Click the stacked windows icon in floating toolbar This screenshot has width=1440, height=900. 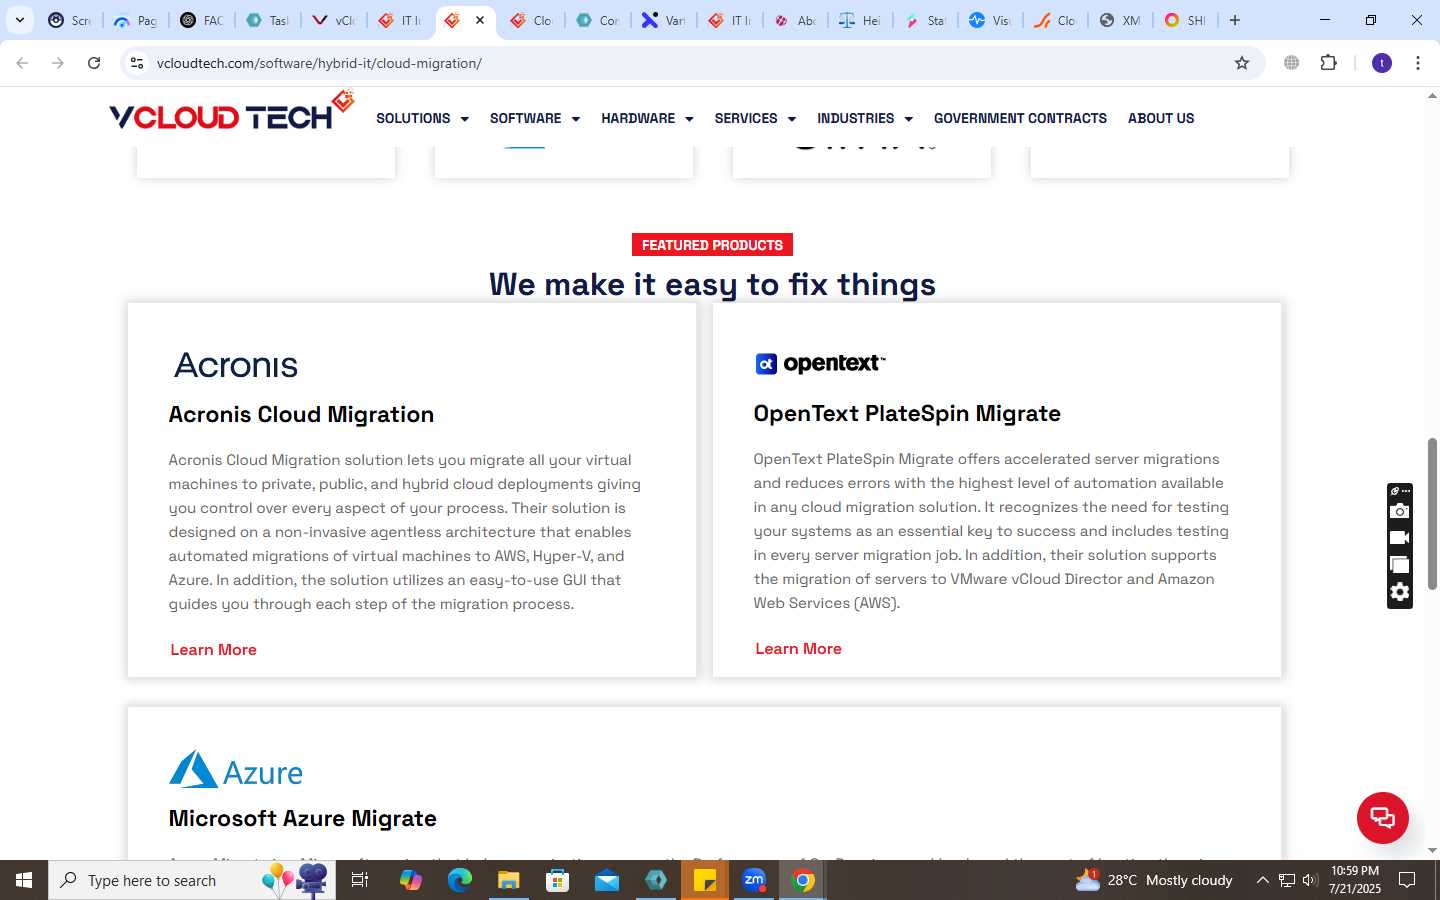[1400, 565]
